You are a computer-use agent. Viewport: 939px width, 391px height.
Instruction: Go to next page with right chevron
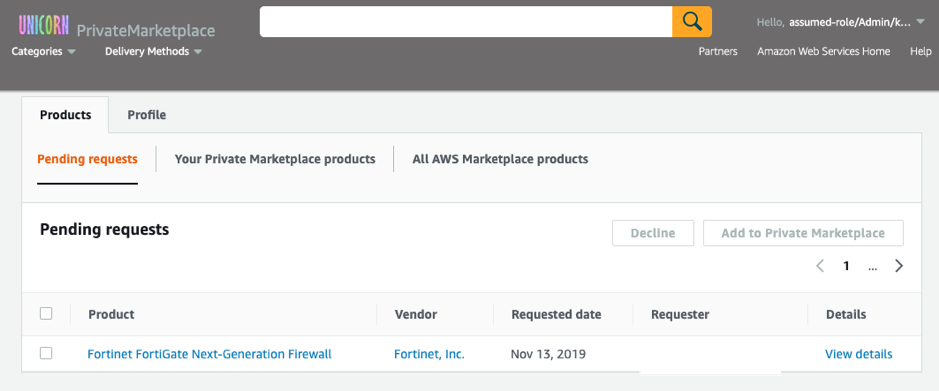tap(899, 266)
